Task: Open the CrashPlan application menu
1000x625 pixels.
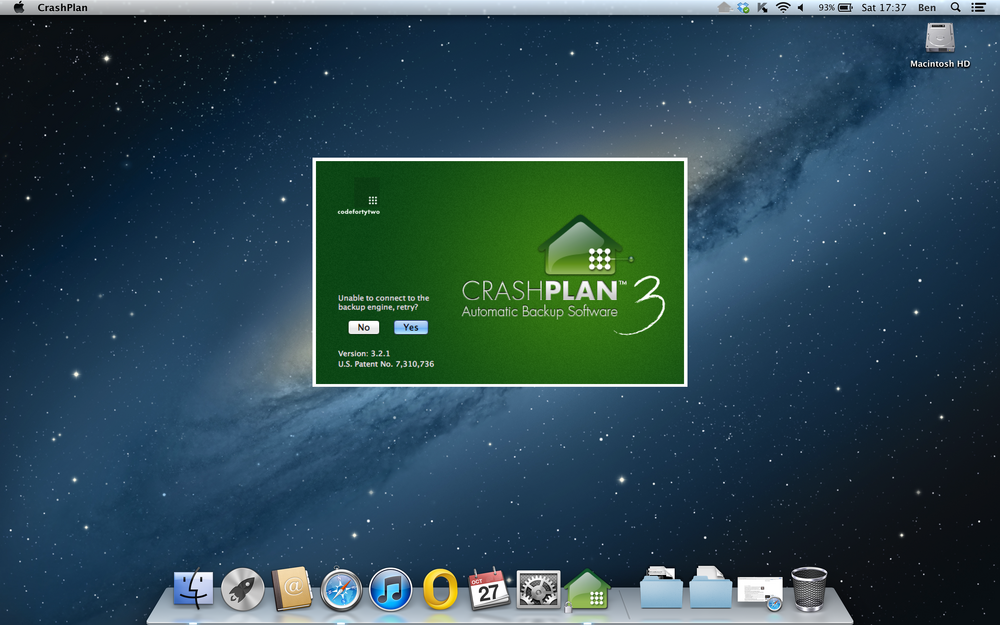Action: (62, 8)
